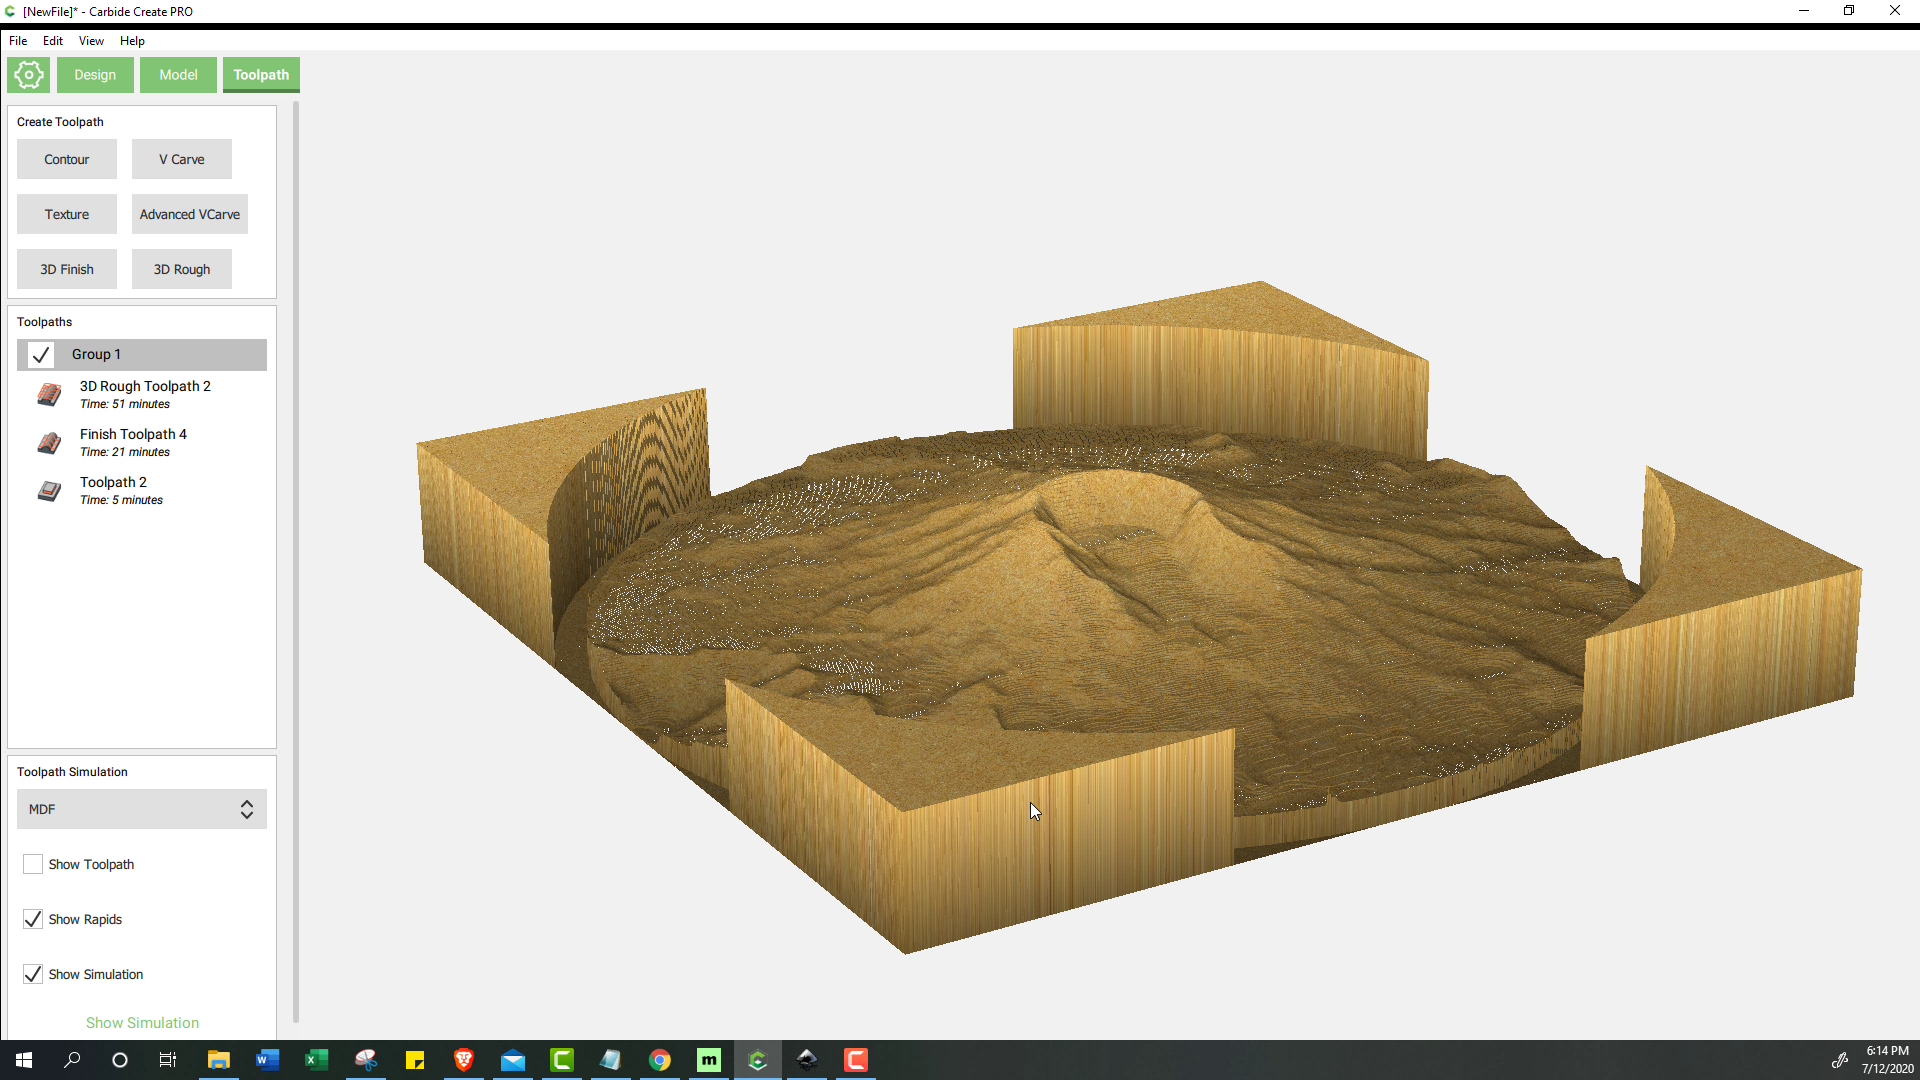The image size is (1920, 1080).
Task: Click the V Carve tool button
Action: (x=181, y=160)
